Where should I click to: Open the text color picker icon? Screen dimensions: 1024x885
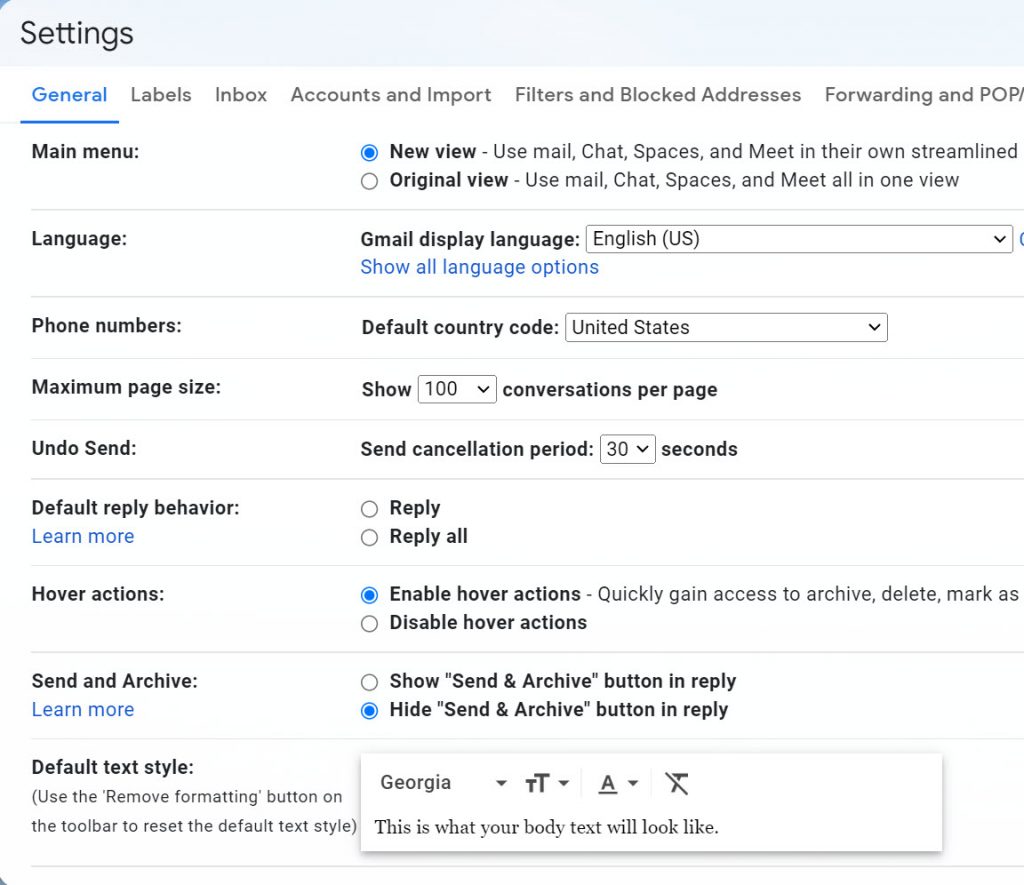click(618, 782)
